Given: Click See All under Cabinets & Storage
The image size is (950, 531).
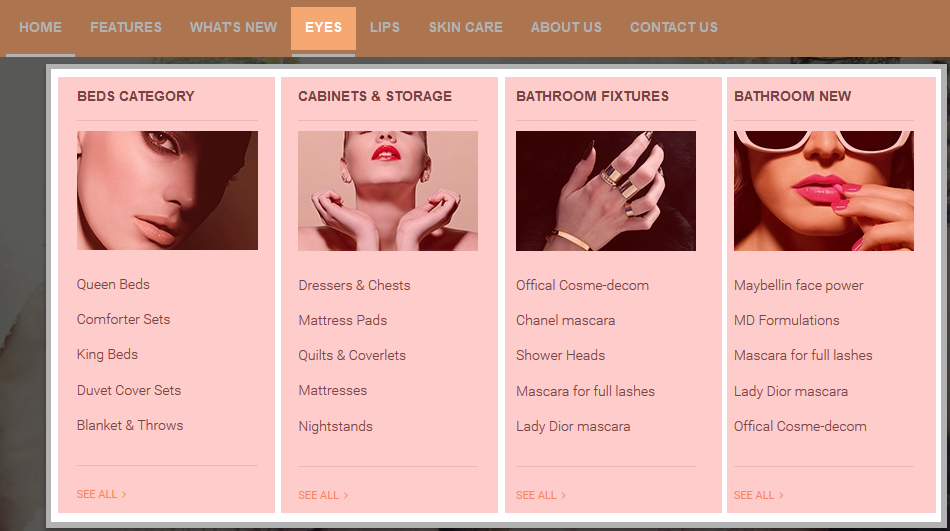Looking at the screenshot, I should pyautogui.click(x=323, y=495).
